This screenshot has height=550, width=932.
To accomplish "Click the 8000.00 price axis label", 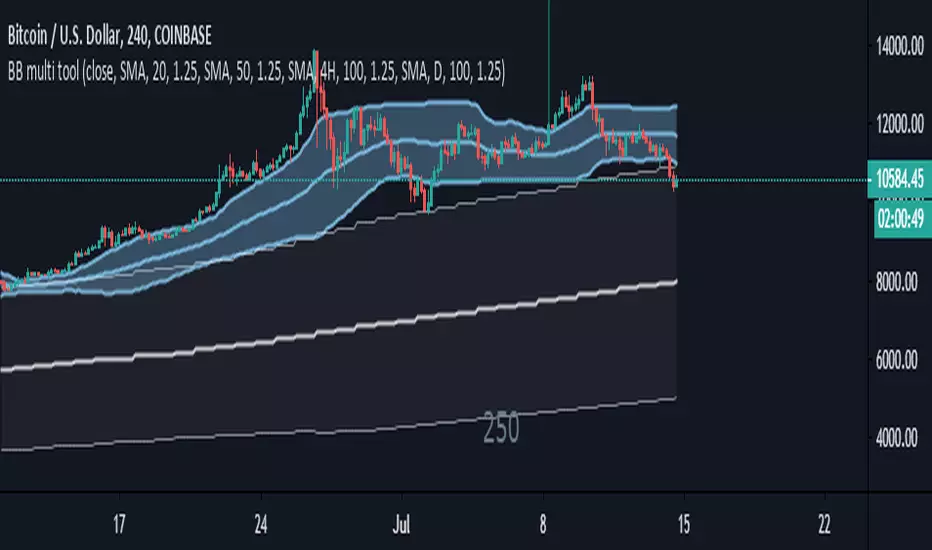I will pos(896,282).
